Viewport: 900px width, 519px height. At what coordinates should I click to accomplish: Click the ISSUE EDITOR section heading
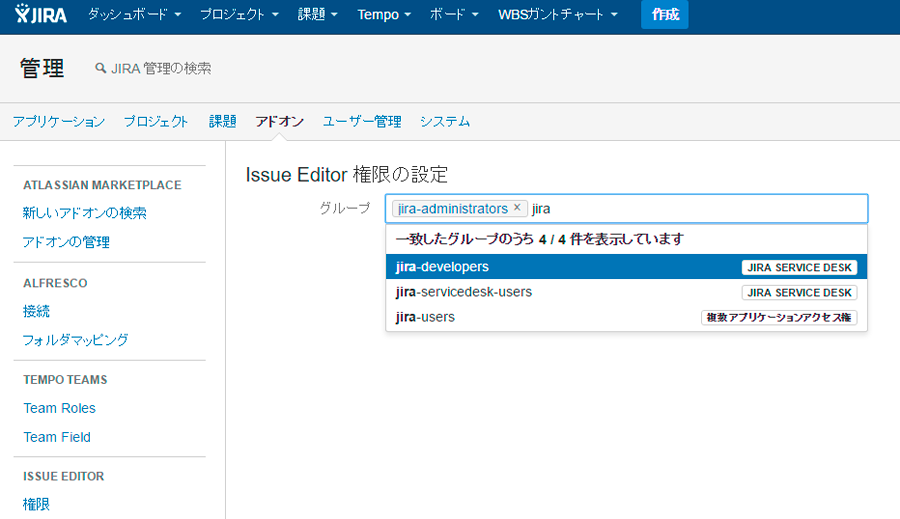click(64, 476)
